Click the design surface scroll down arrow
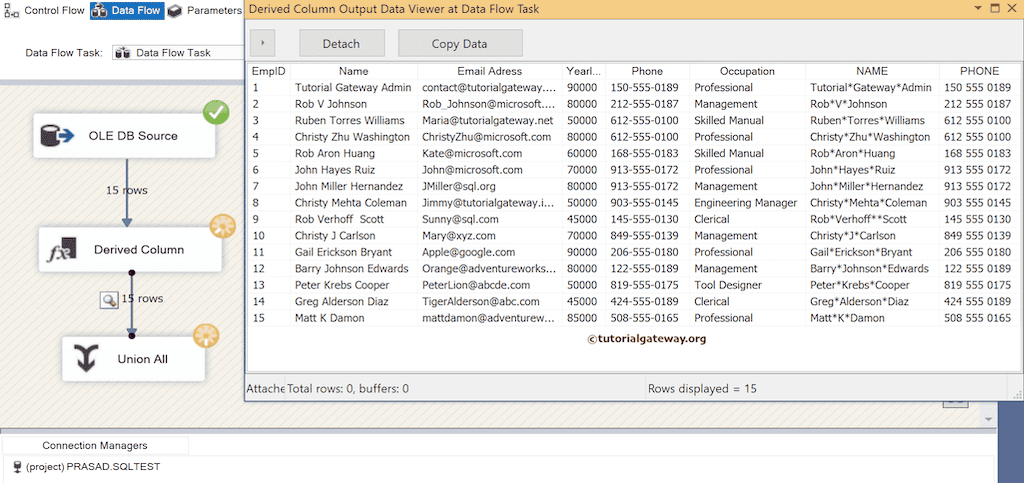 click(988, 419)
